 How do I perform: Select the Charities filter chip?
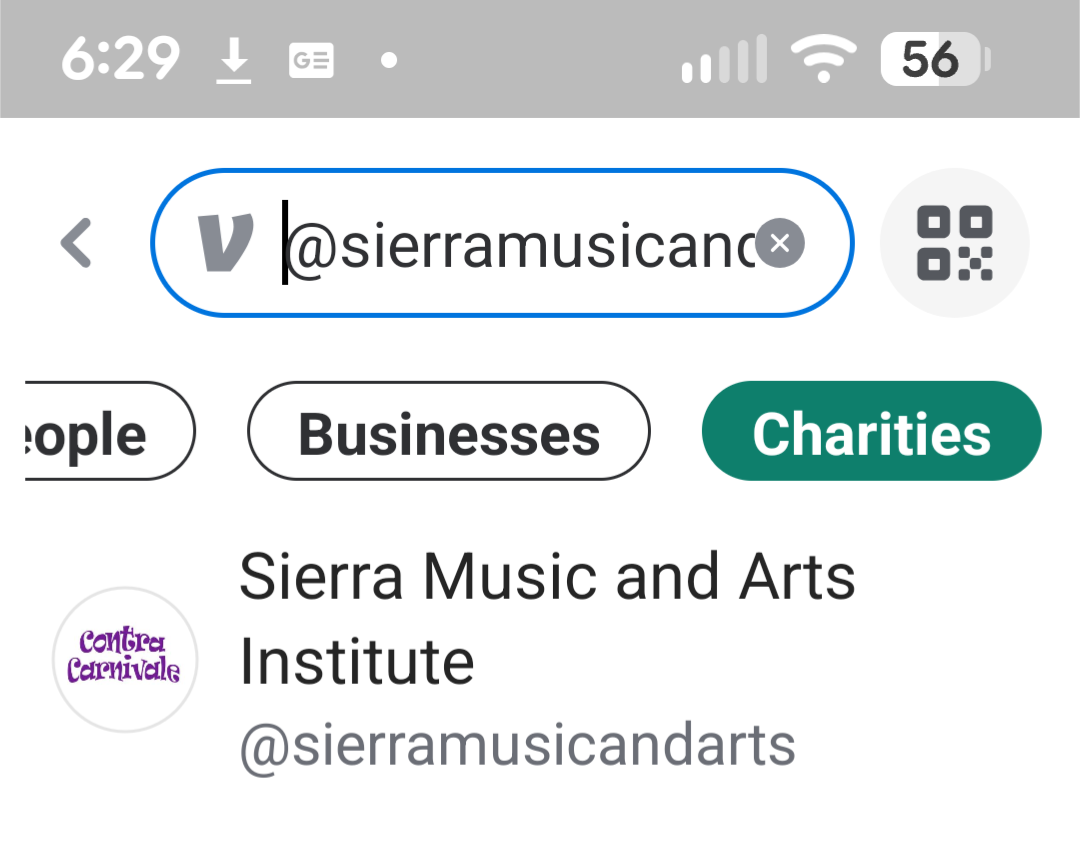[871, 432]
